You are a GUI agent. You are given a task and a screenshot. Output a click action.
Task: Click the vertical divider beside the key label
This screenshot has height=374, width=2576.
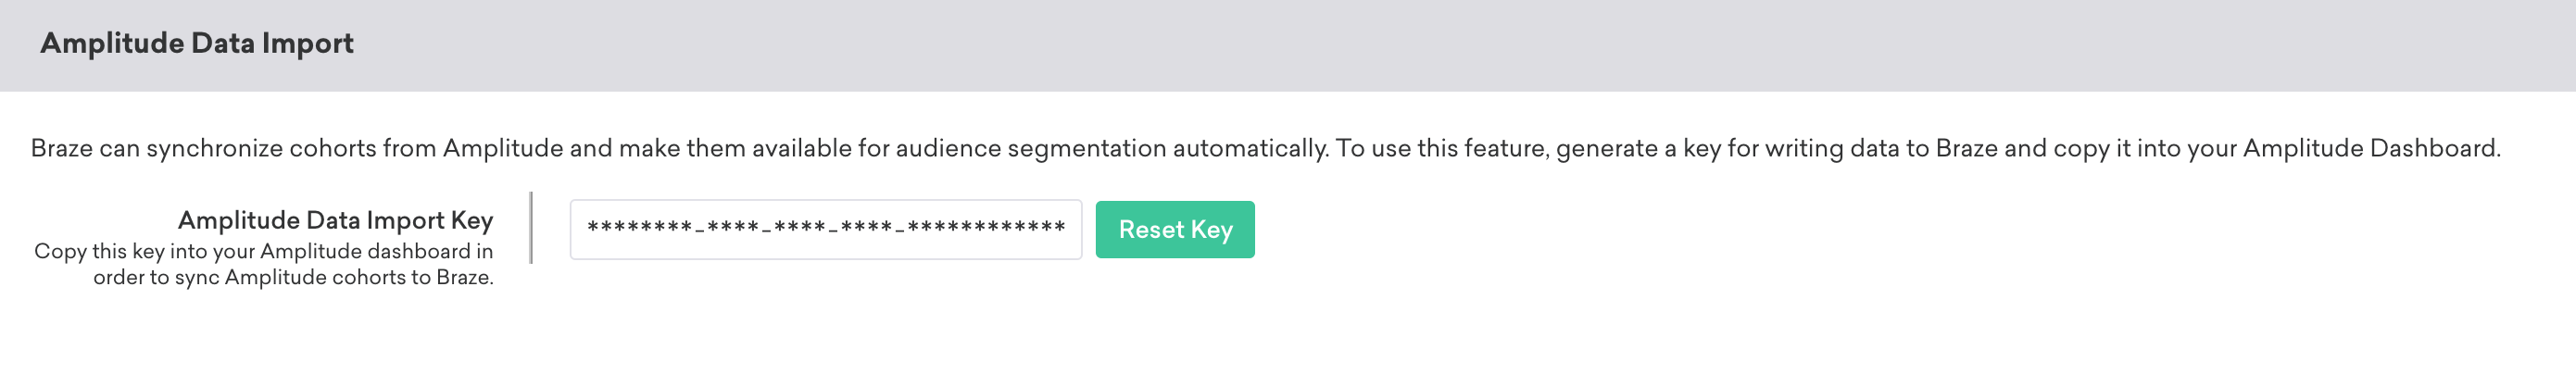(x=531, y=228)
